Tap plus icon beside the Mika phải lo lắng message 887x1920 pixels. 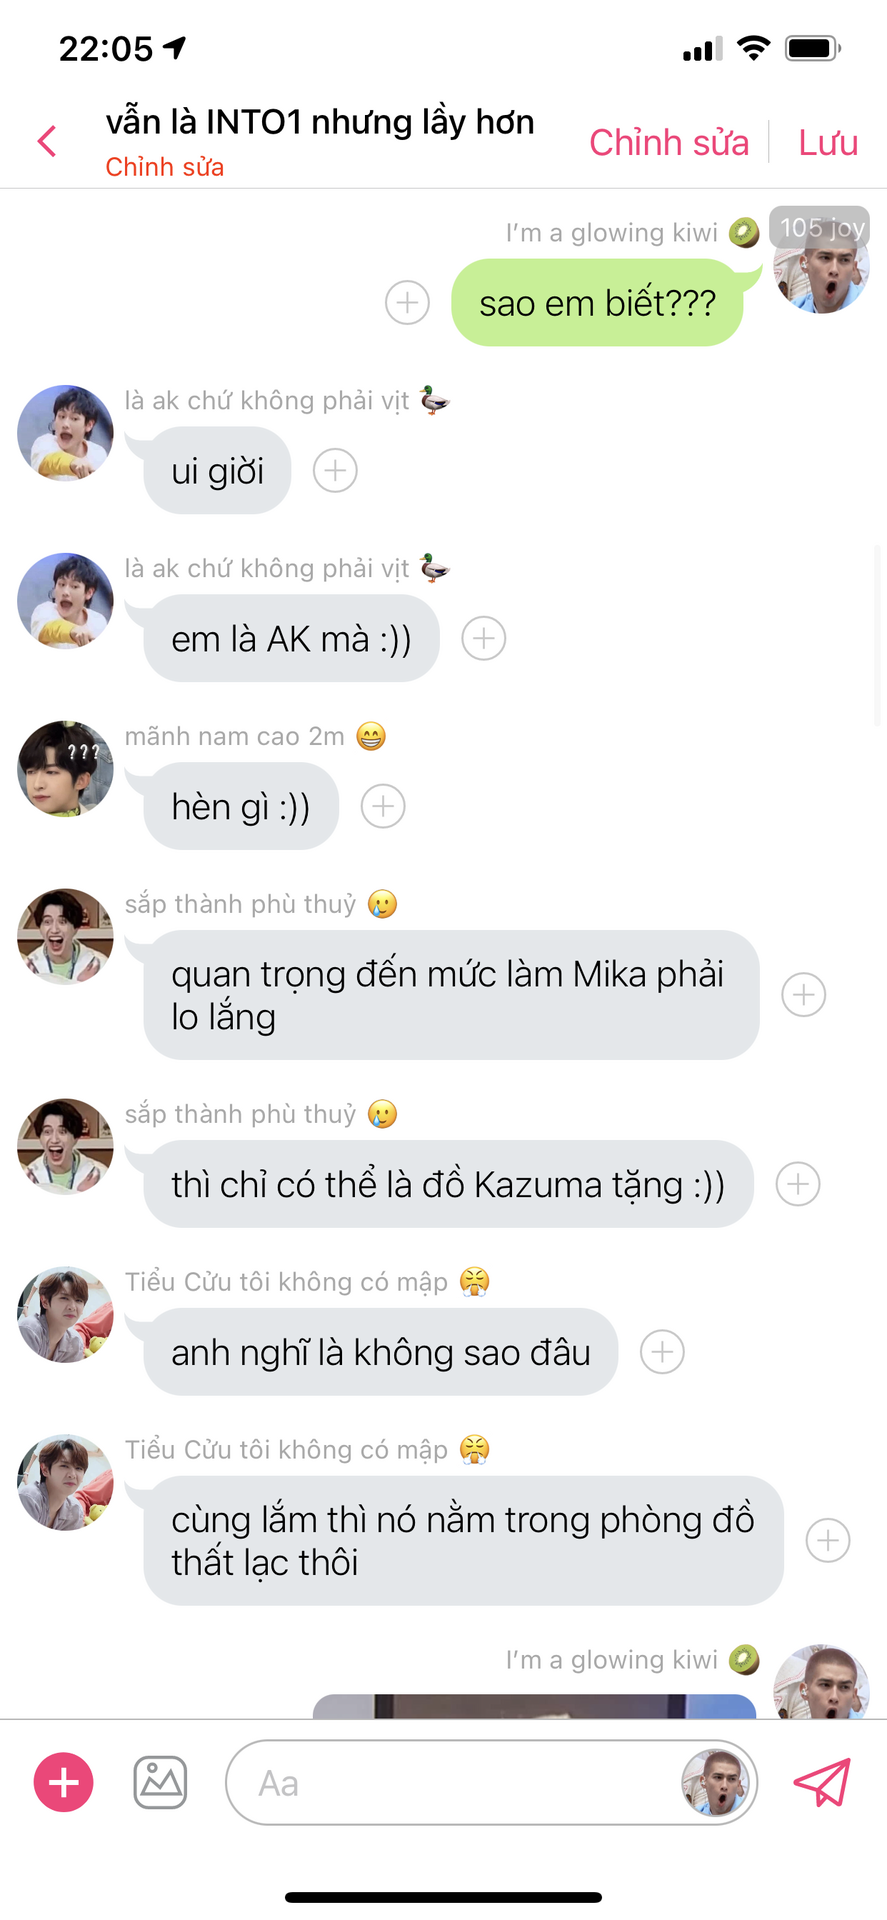(x=804, y=995)
